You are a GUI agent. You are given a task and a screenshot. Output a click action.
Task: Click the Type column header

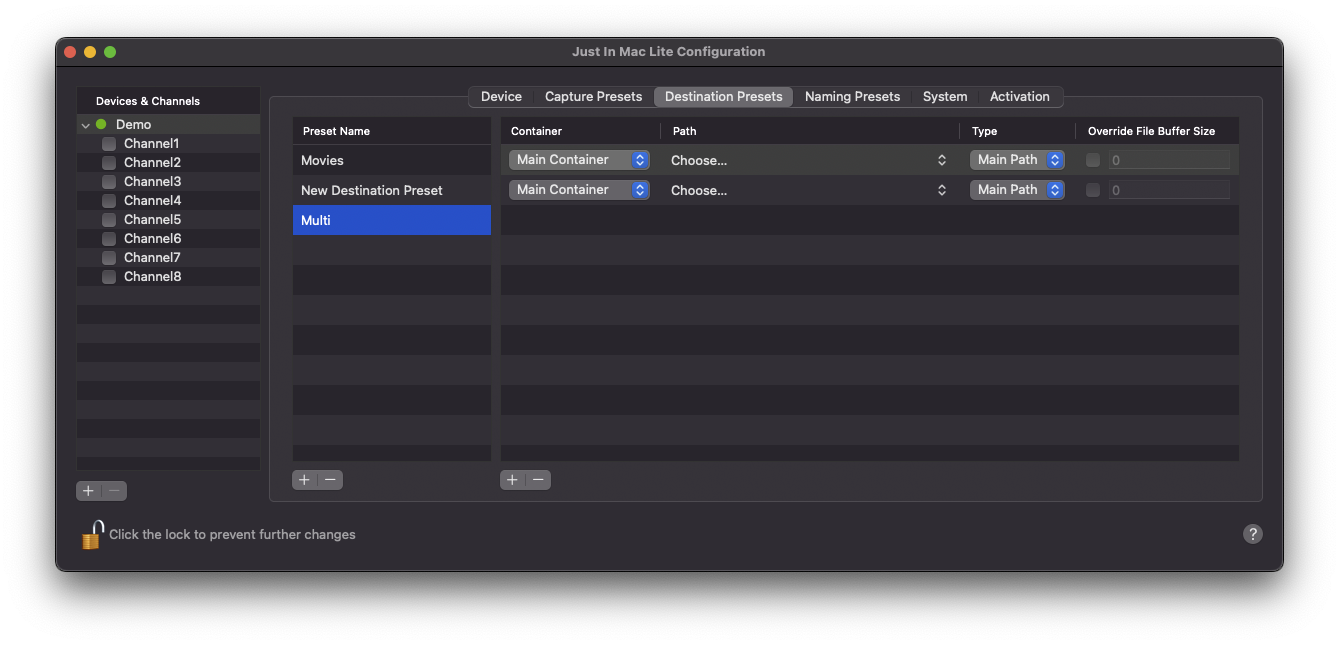coord(1018,131)
